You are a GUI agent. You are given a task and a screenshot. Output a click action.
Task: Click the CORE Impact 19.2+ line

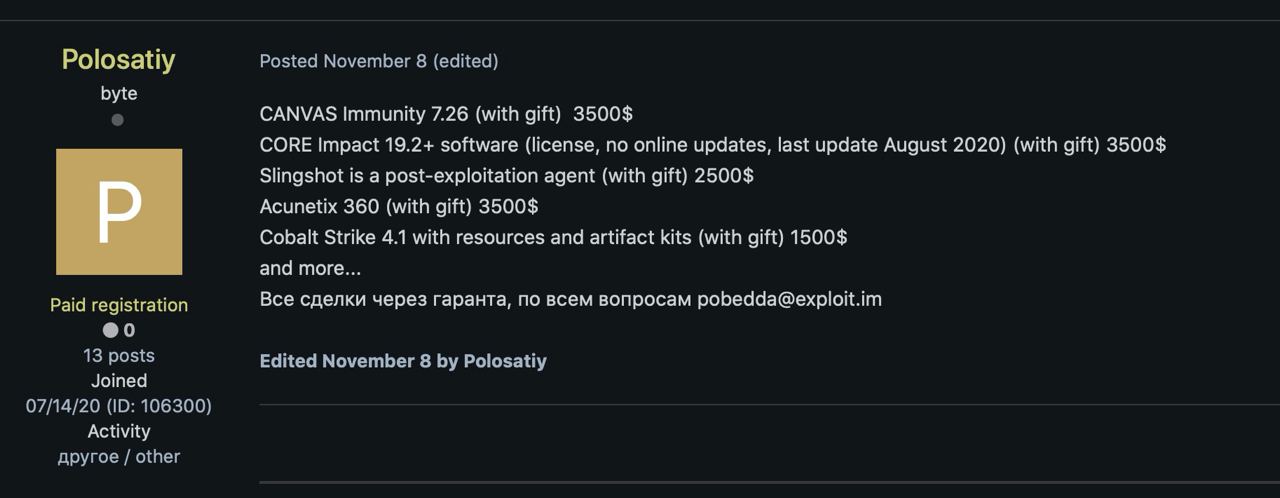pyautogui.click(x=712, y=145)
